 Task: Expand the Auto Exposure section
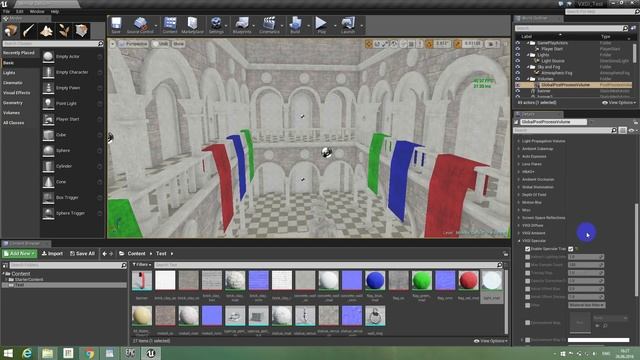519,156
